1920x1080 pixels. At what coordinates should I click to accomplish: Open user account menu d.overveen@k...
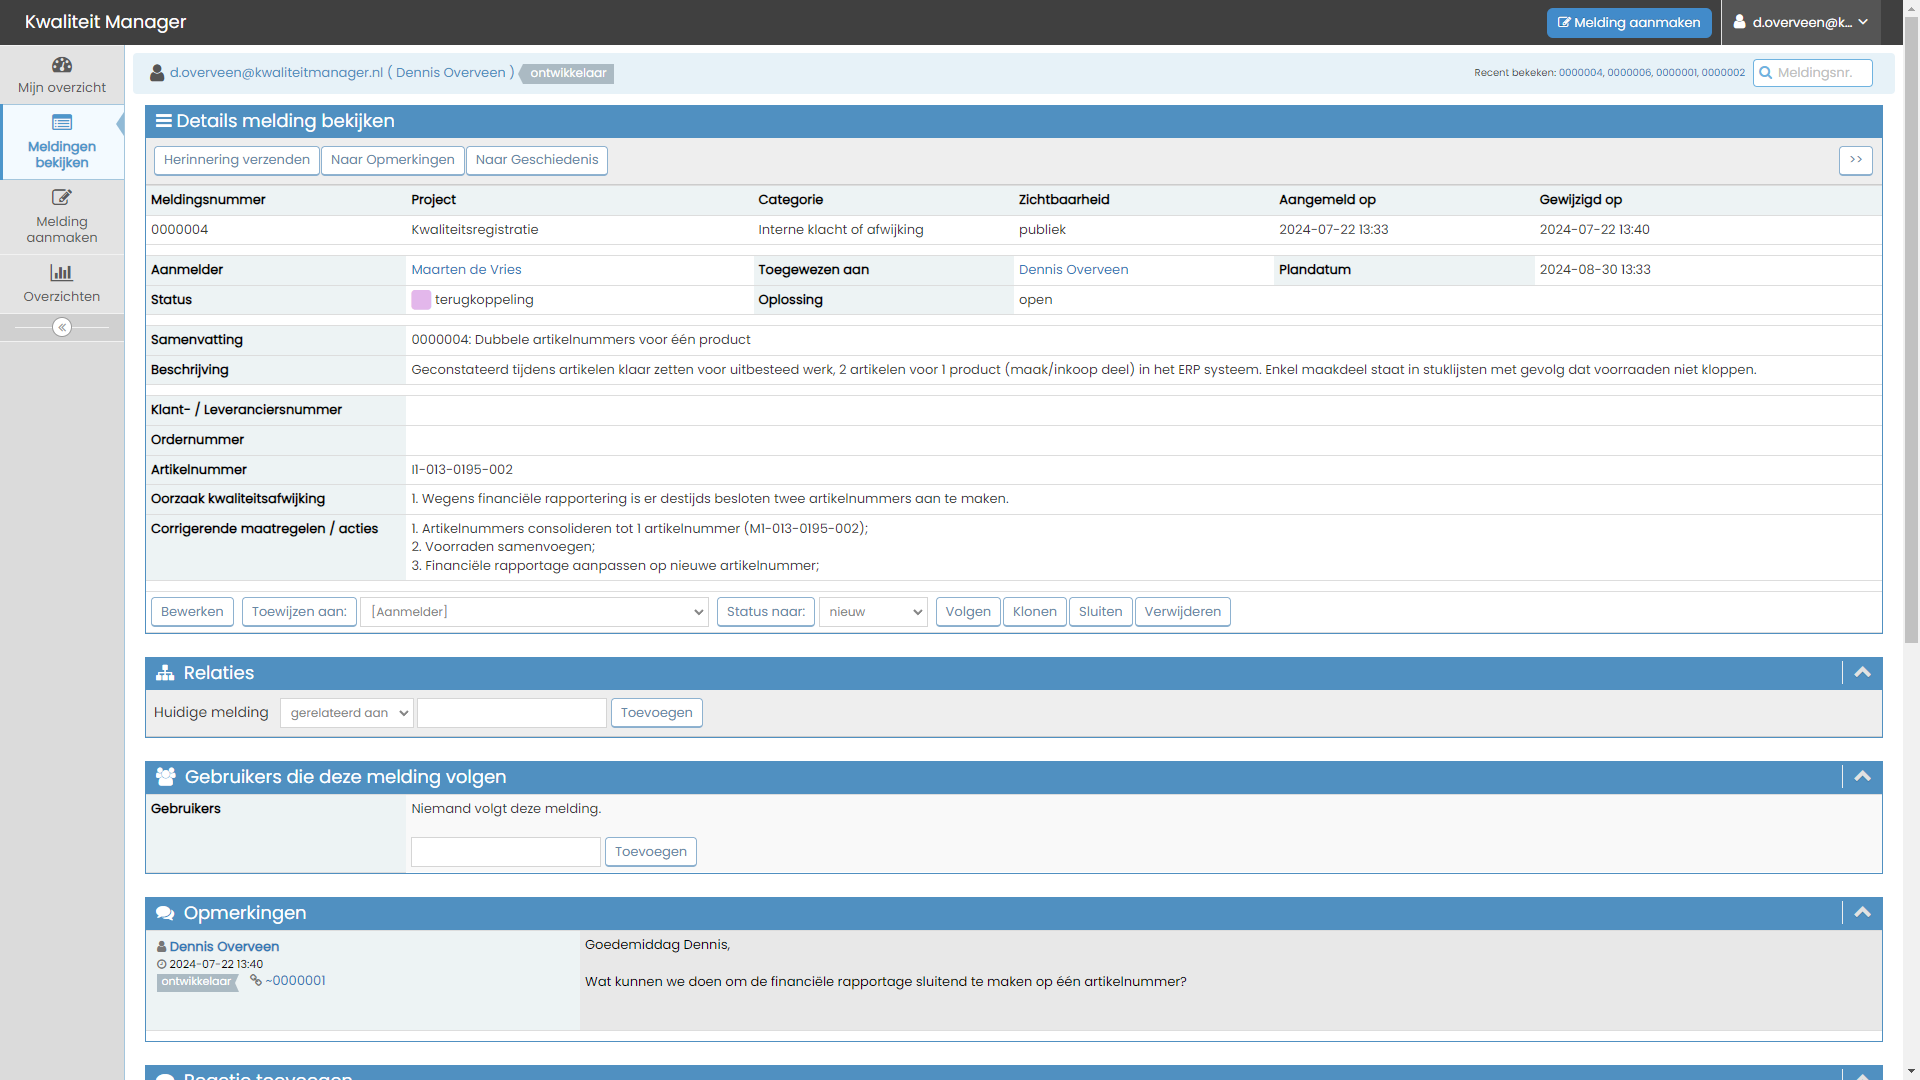(x=1801, y=22)
